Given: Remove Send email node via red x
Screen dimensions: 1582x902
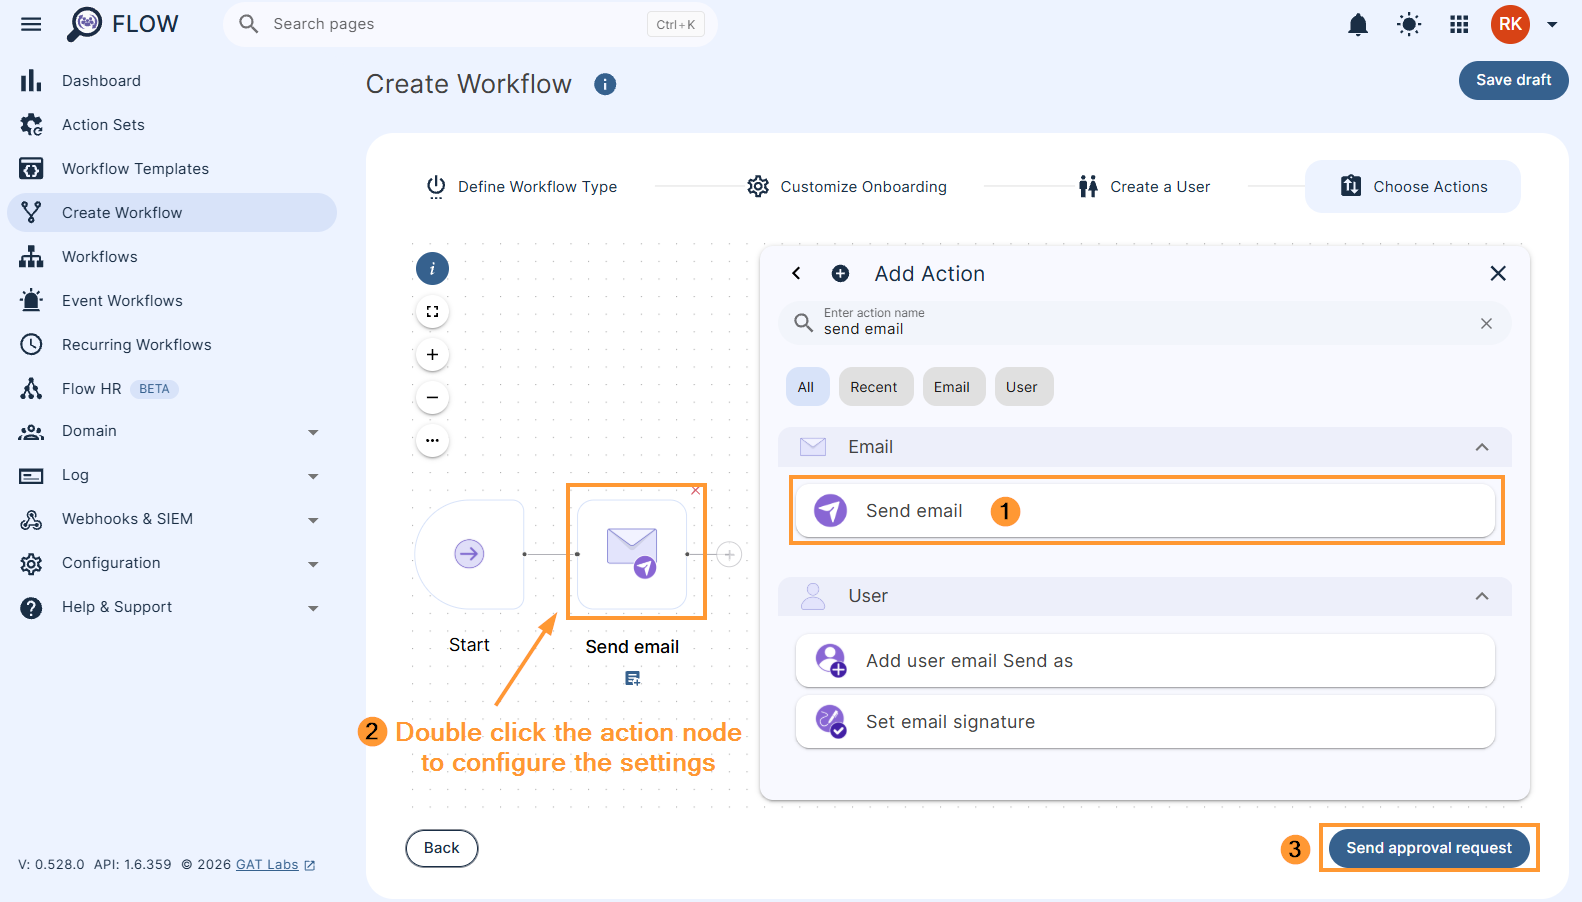Looking at the screenshot, I should point(696,490).
